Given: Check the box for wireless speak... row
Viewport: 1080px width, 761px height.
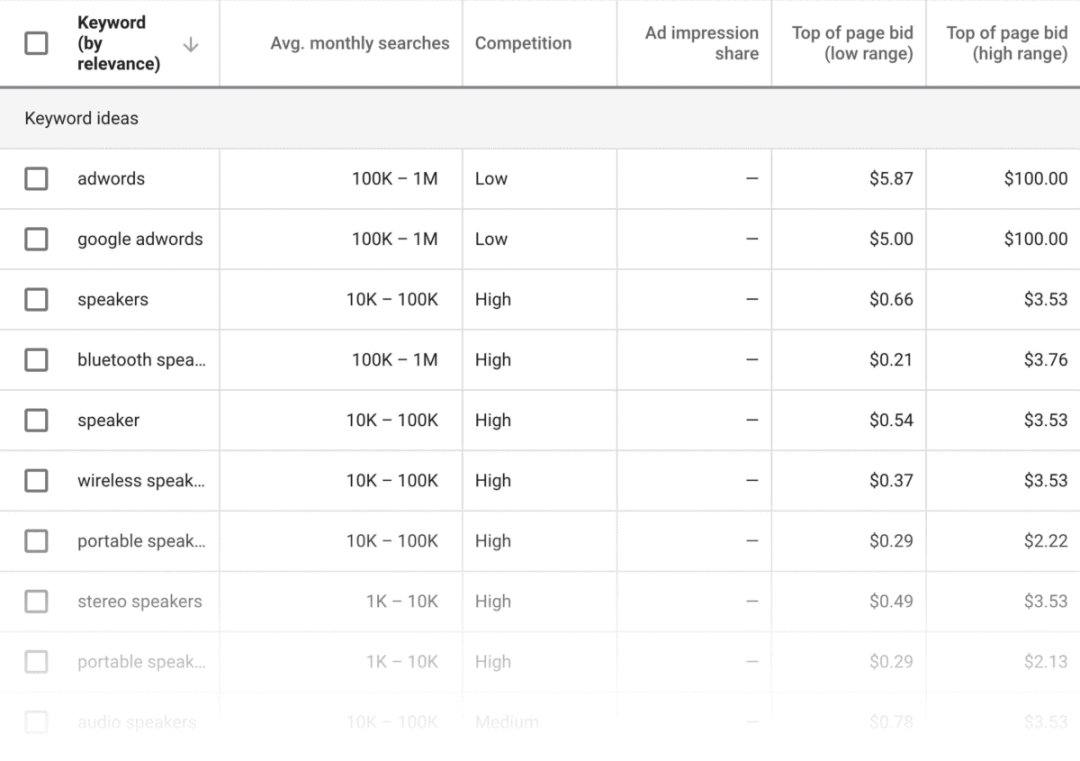Looking at the screenshot, I should tap(36, 481).
